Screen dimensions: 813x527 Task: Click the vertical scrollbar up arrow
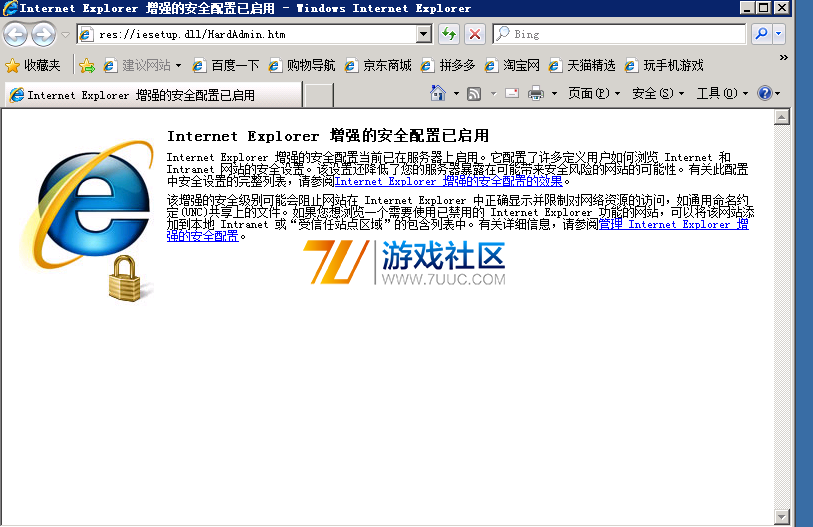click(782, 117)
